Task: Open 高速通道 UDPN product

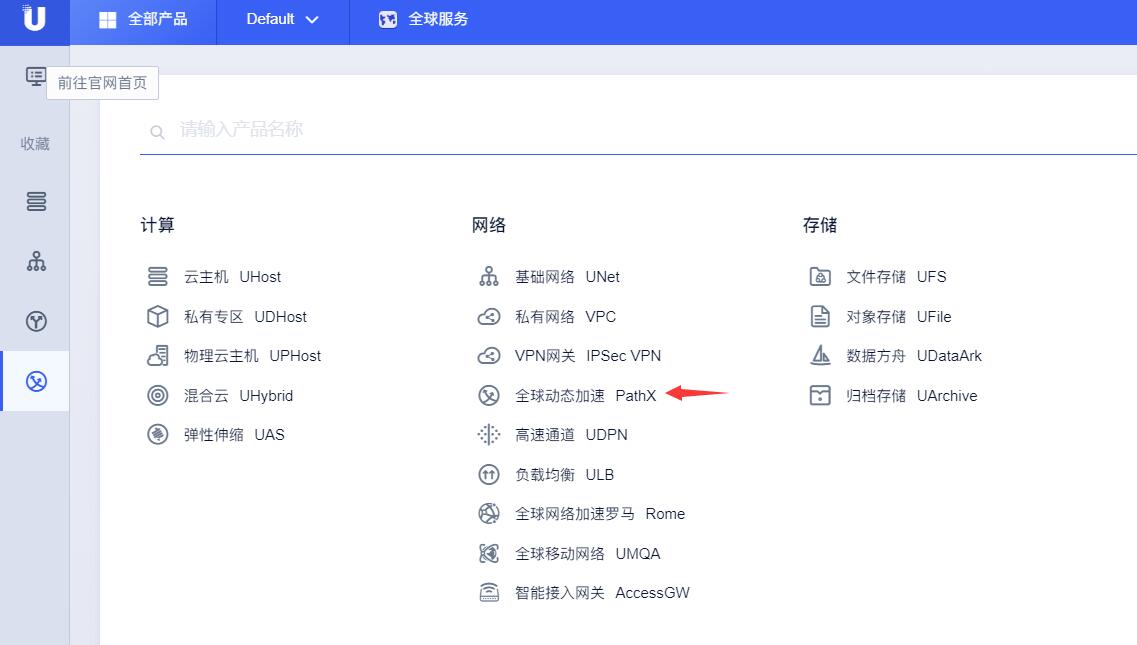Action: point(571,435)
